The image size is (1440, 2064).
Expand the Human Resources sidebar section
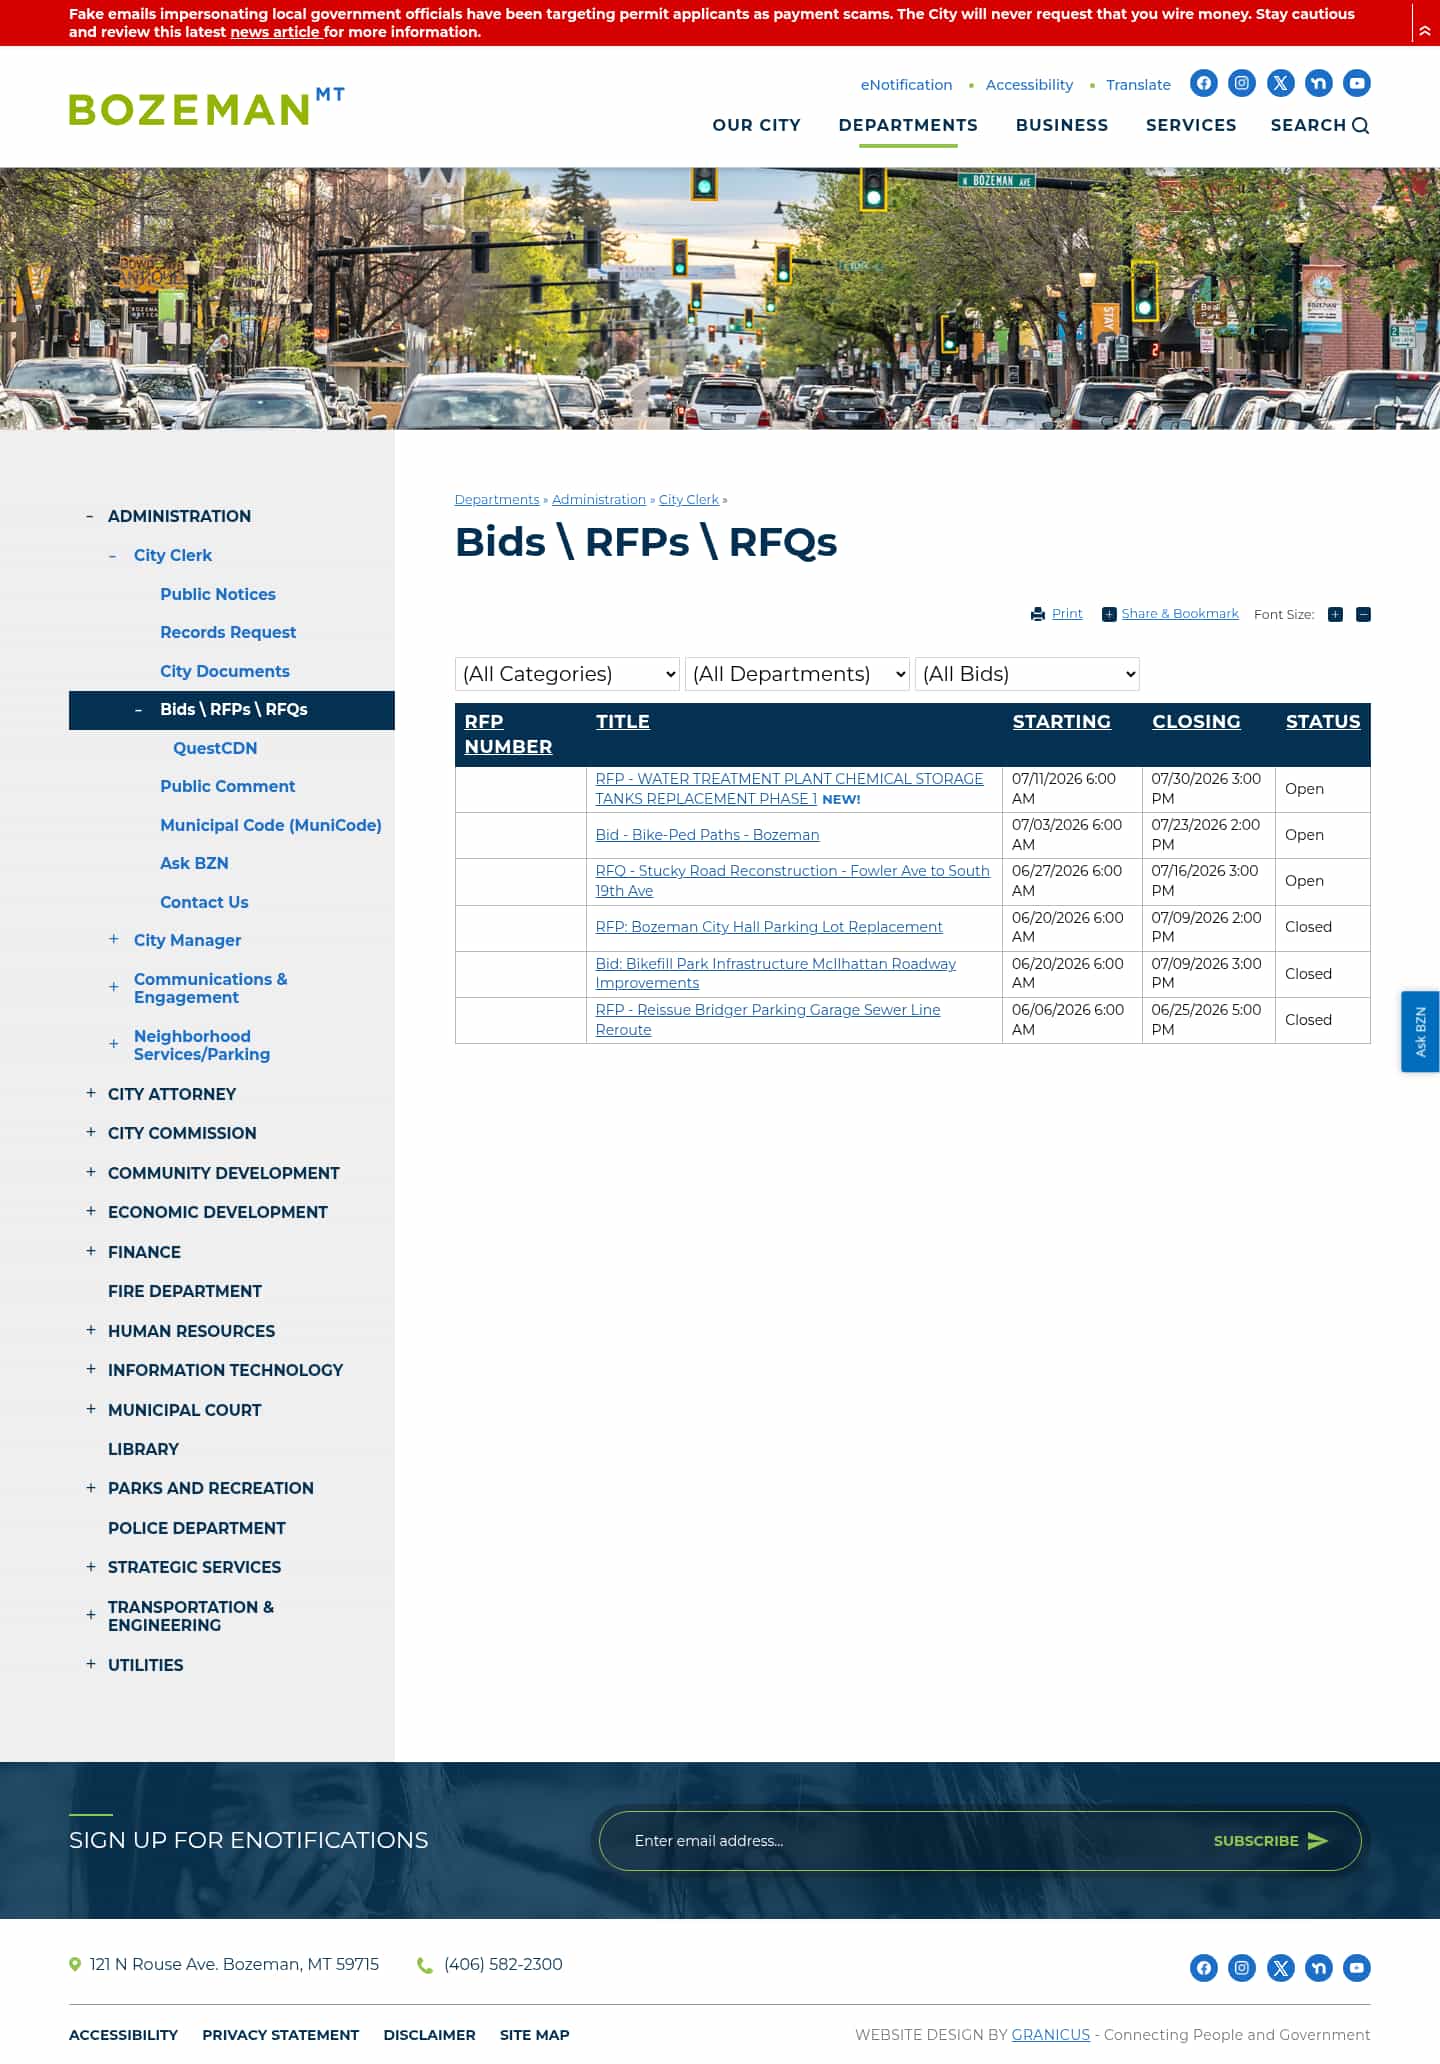91,1330
